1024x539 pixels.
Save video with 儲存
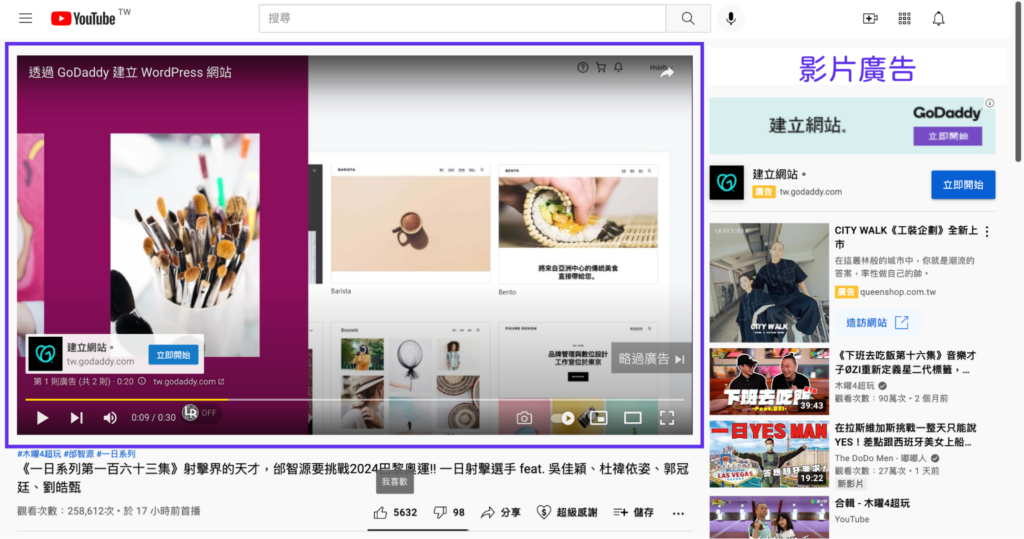[x=633, y=513]
